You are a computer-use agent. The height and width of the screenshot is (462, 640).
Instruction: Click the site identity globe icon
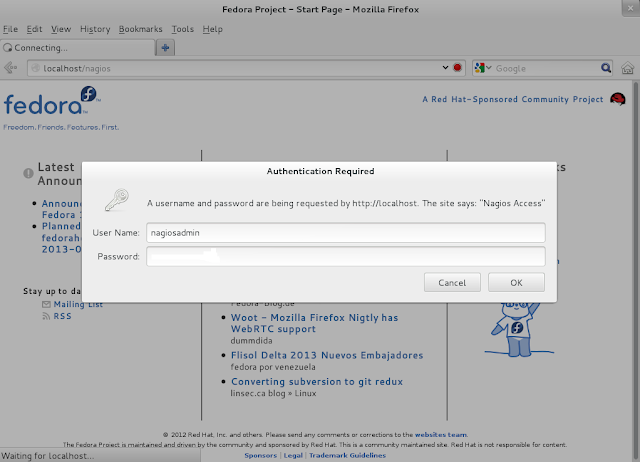pyautogui.click(x=36, y=68)
